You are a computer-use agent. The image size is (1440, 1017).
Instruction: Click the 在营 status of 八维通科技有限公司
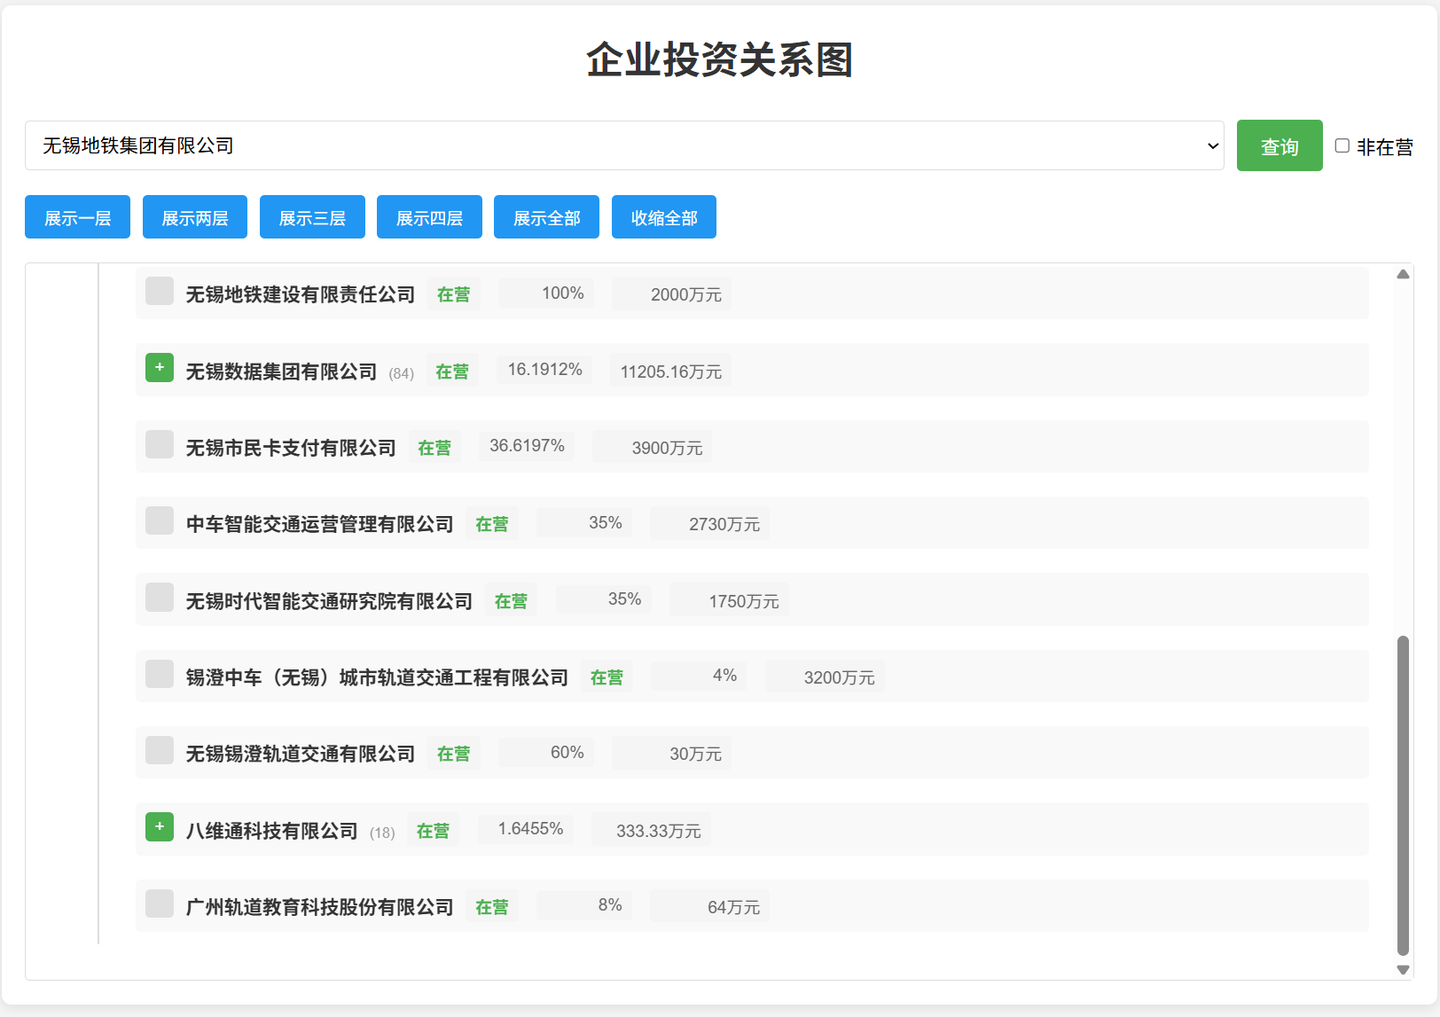coord(433,830)
